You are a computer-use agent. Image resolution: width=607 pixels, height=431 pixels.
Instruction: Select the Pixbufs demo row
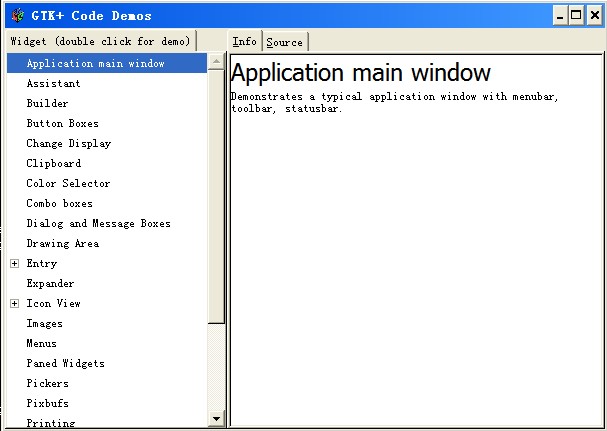(107, 404)
